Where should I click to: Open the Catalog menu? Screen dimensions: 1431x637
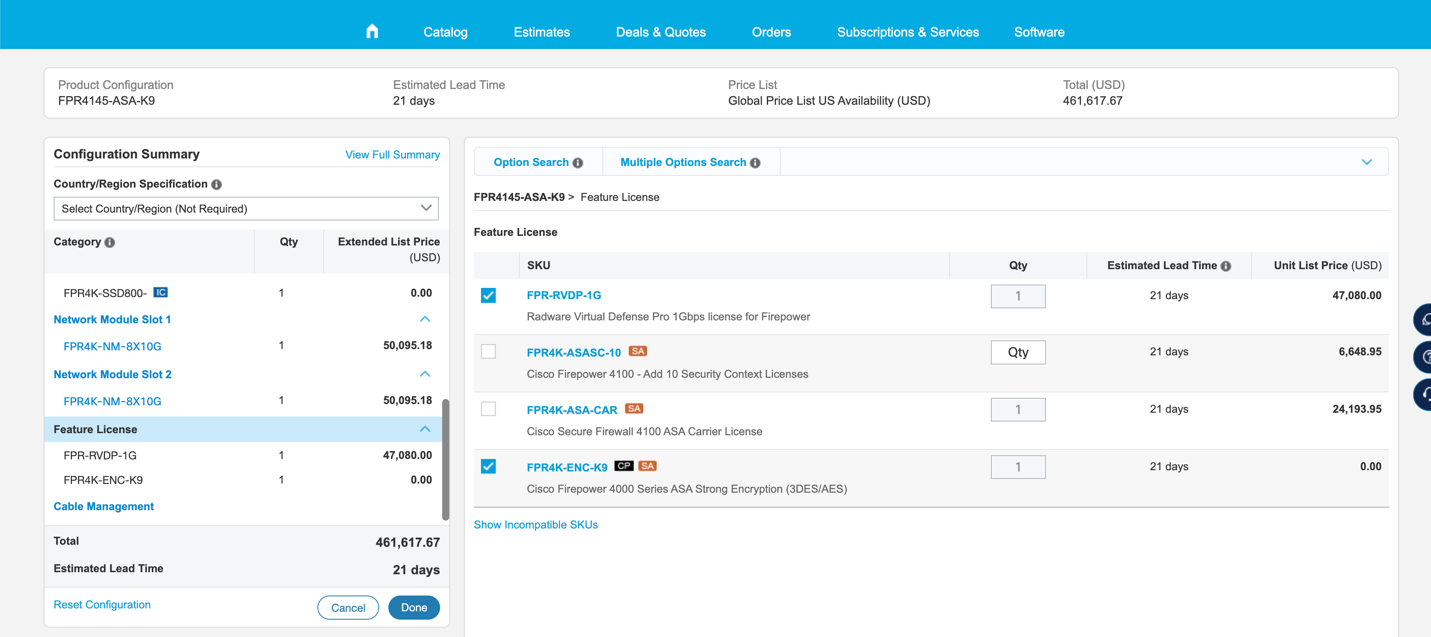coord(445,32)
